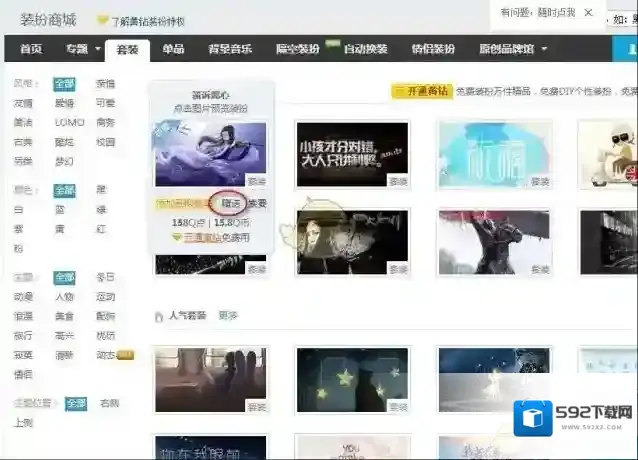Screen dimensions: 638x460
Task: Select 全部 in the 风格 style filter
Action: pos(64,84)
